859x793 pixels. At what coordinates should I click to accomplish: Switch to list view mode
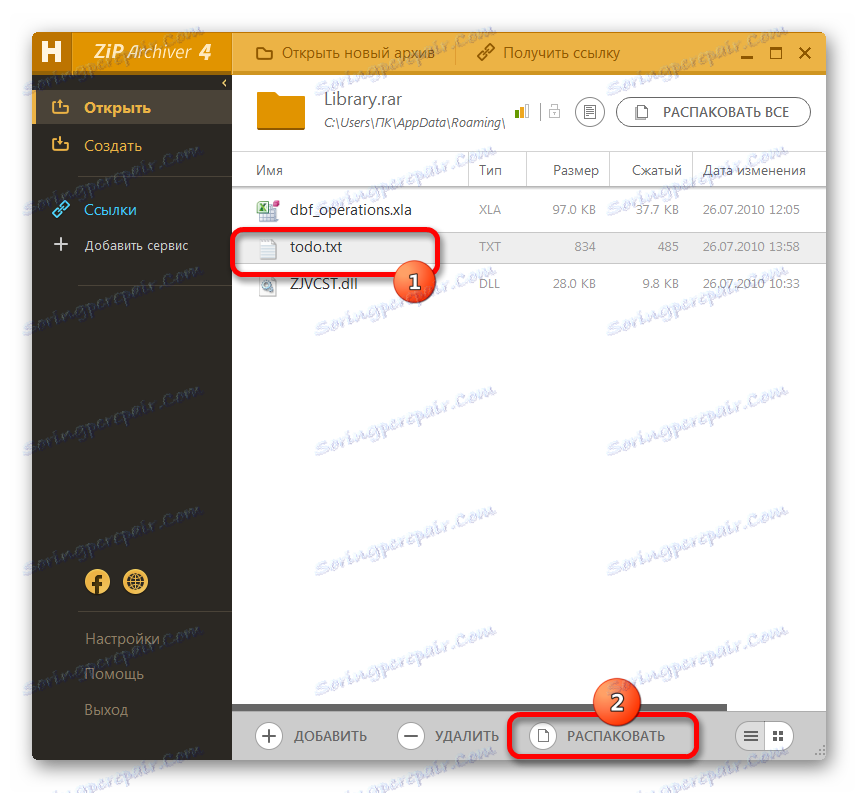tap(751, 736)
